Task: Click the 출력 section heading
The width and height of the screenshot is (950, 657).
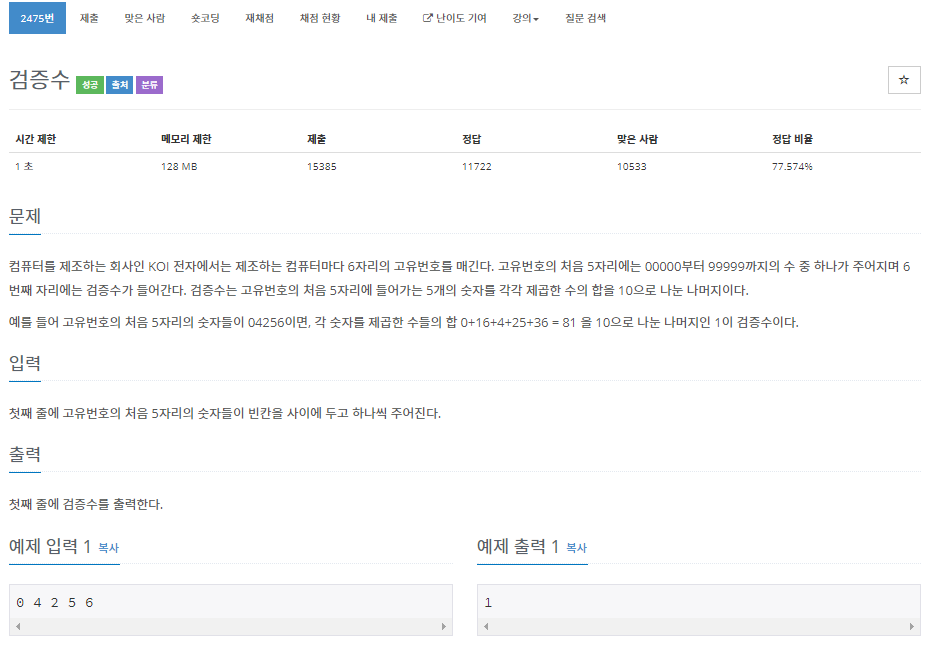Action: coord(25,455)
